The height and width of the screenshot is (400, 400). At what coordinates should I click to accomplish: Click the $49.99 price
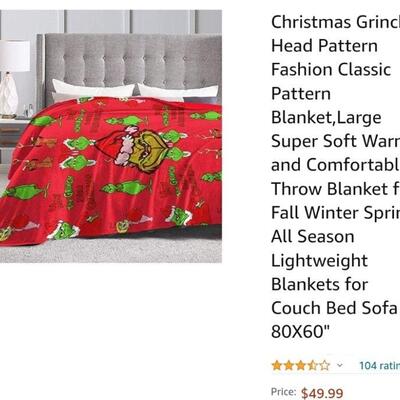[x=322, y=393]
